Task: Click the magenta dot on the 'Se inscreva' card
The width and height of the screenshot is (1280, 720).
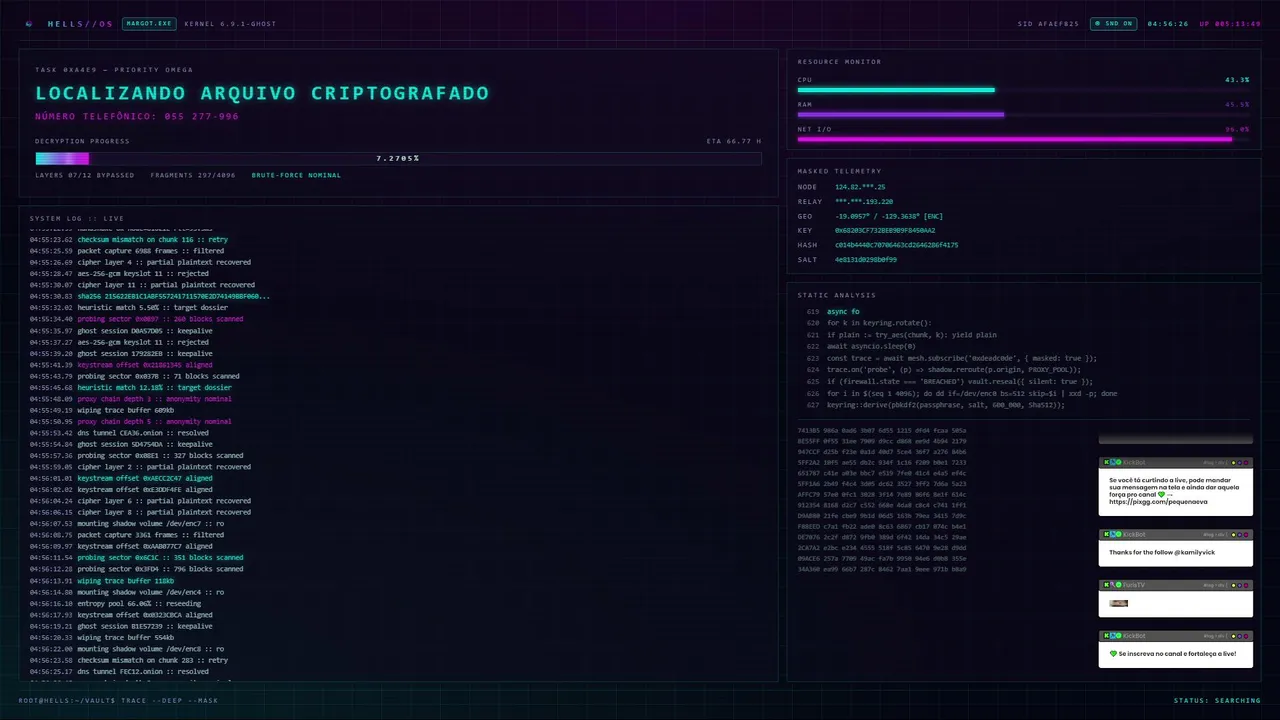Action: tap(1246, 637)
